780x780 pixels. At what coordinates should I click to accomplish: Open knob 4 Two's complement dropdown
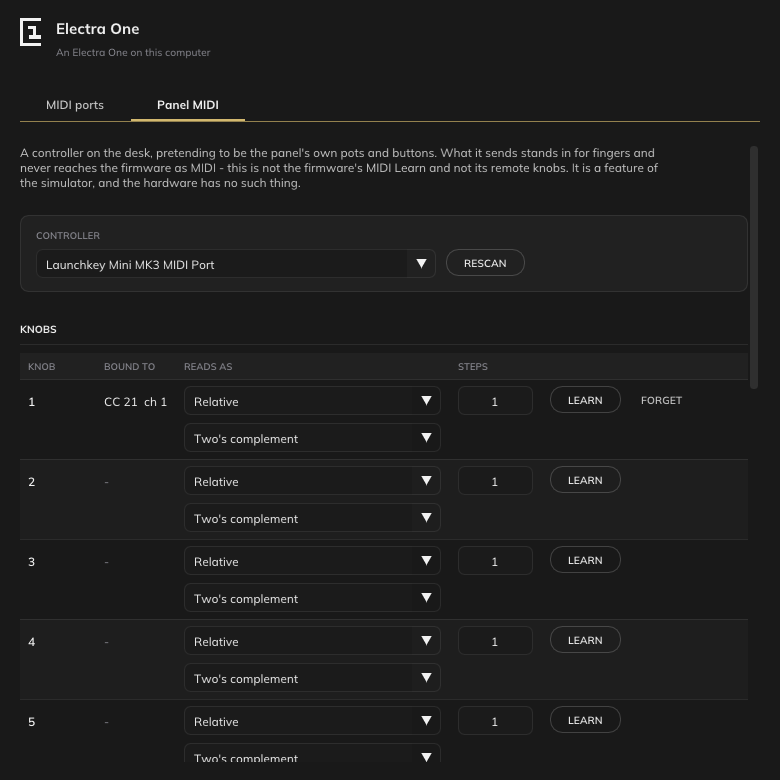tap(312, 678)
